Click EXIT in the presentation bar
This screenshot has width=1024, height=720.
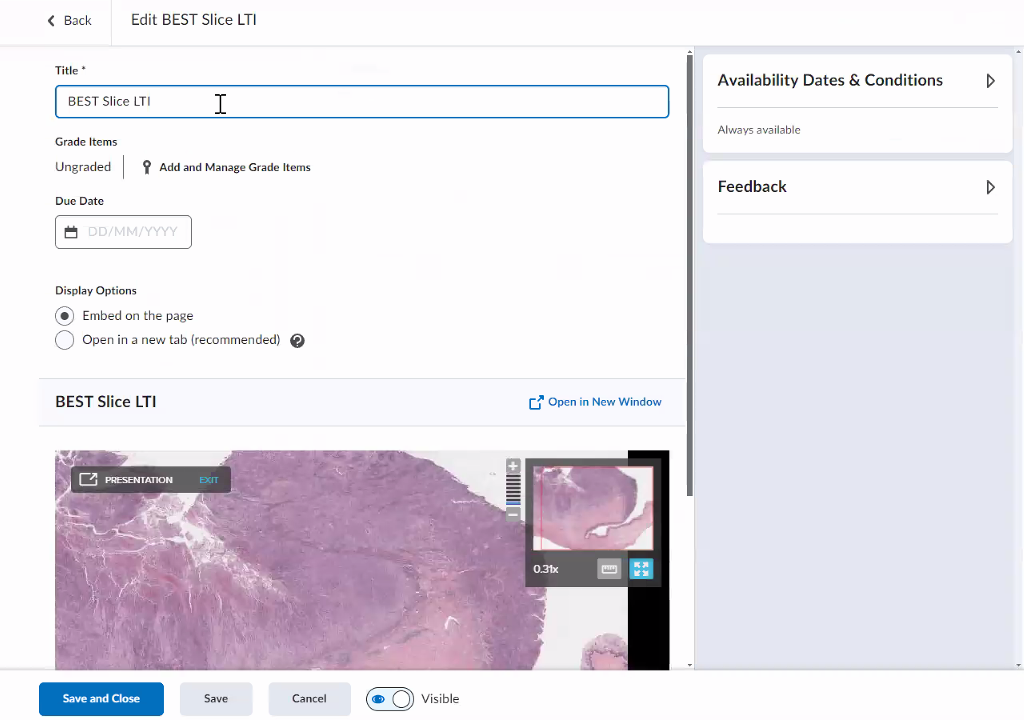pyautogui.click(x=209, y=480)
